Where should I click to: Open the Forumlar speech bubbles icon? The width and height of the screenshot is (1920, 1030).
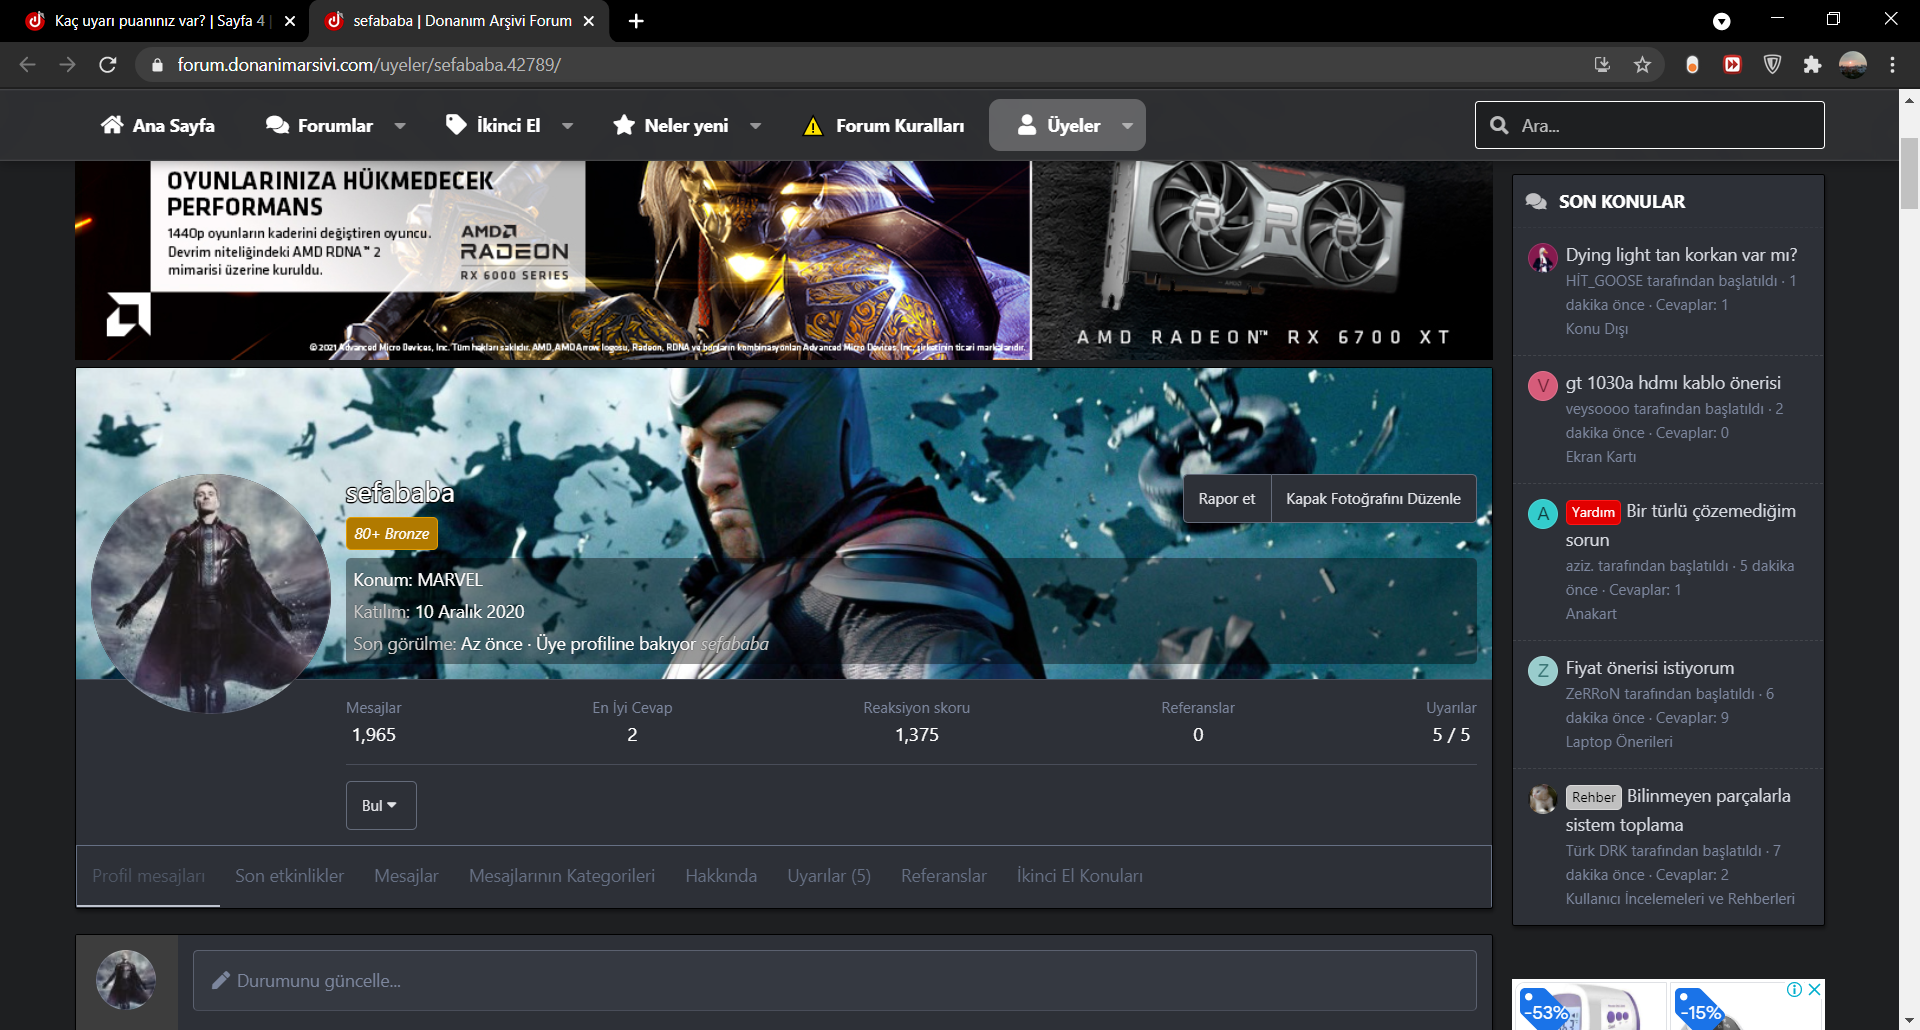[x=277, y=125]
